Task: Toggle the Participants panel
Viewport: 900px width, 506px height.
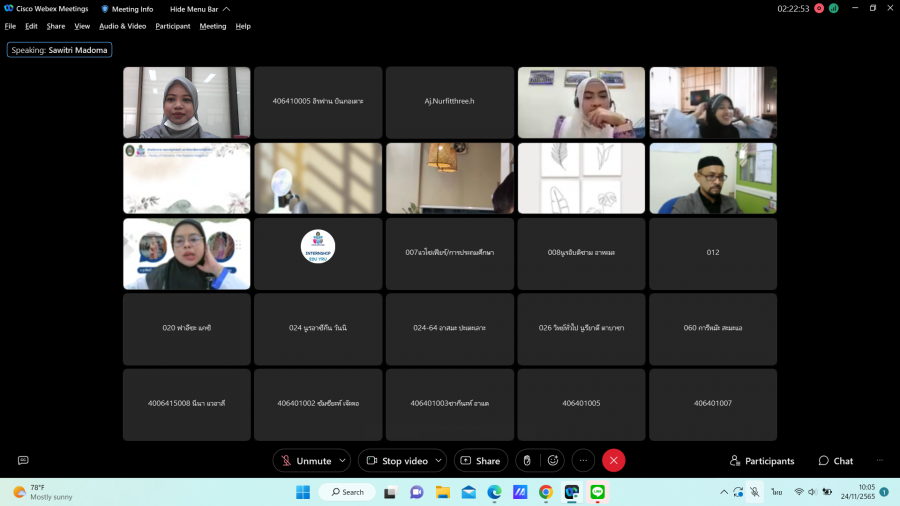Action: click(x=762, y=461)
